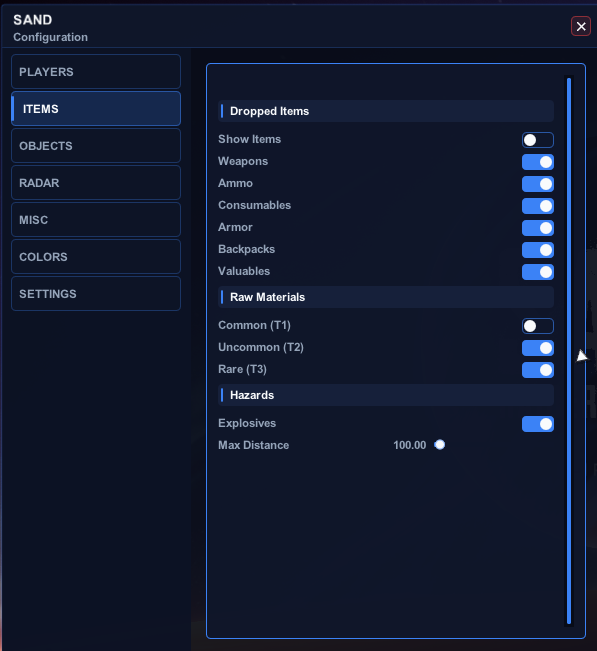Switch to the OBJECTS tab
The width and height of the screenshot is (597, 651).
96,145
